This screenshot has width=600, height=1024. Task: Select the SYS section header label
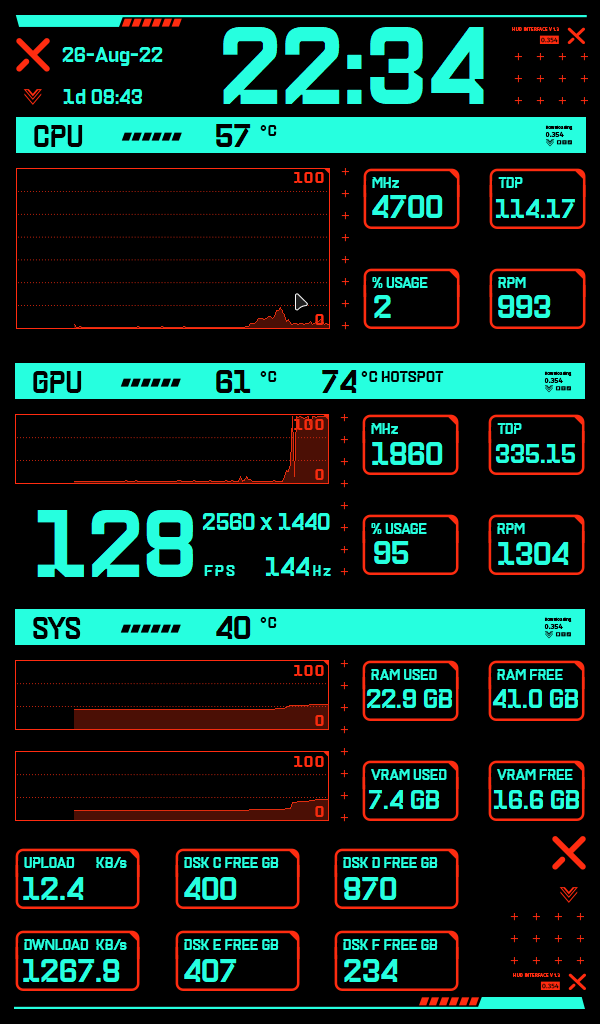point(57,628)
